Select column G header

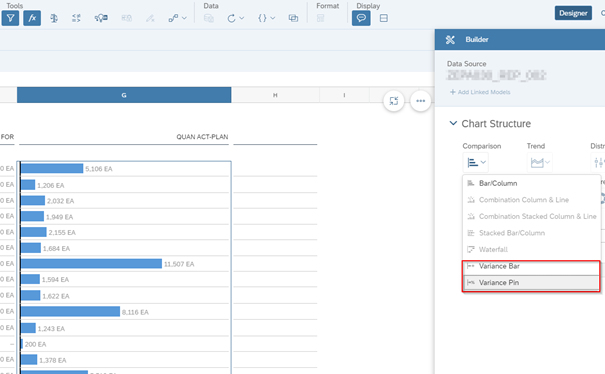point(124,95)
